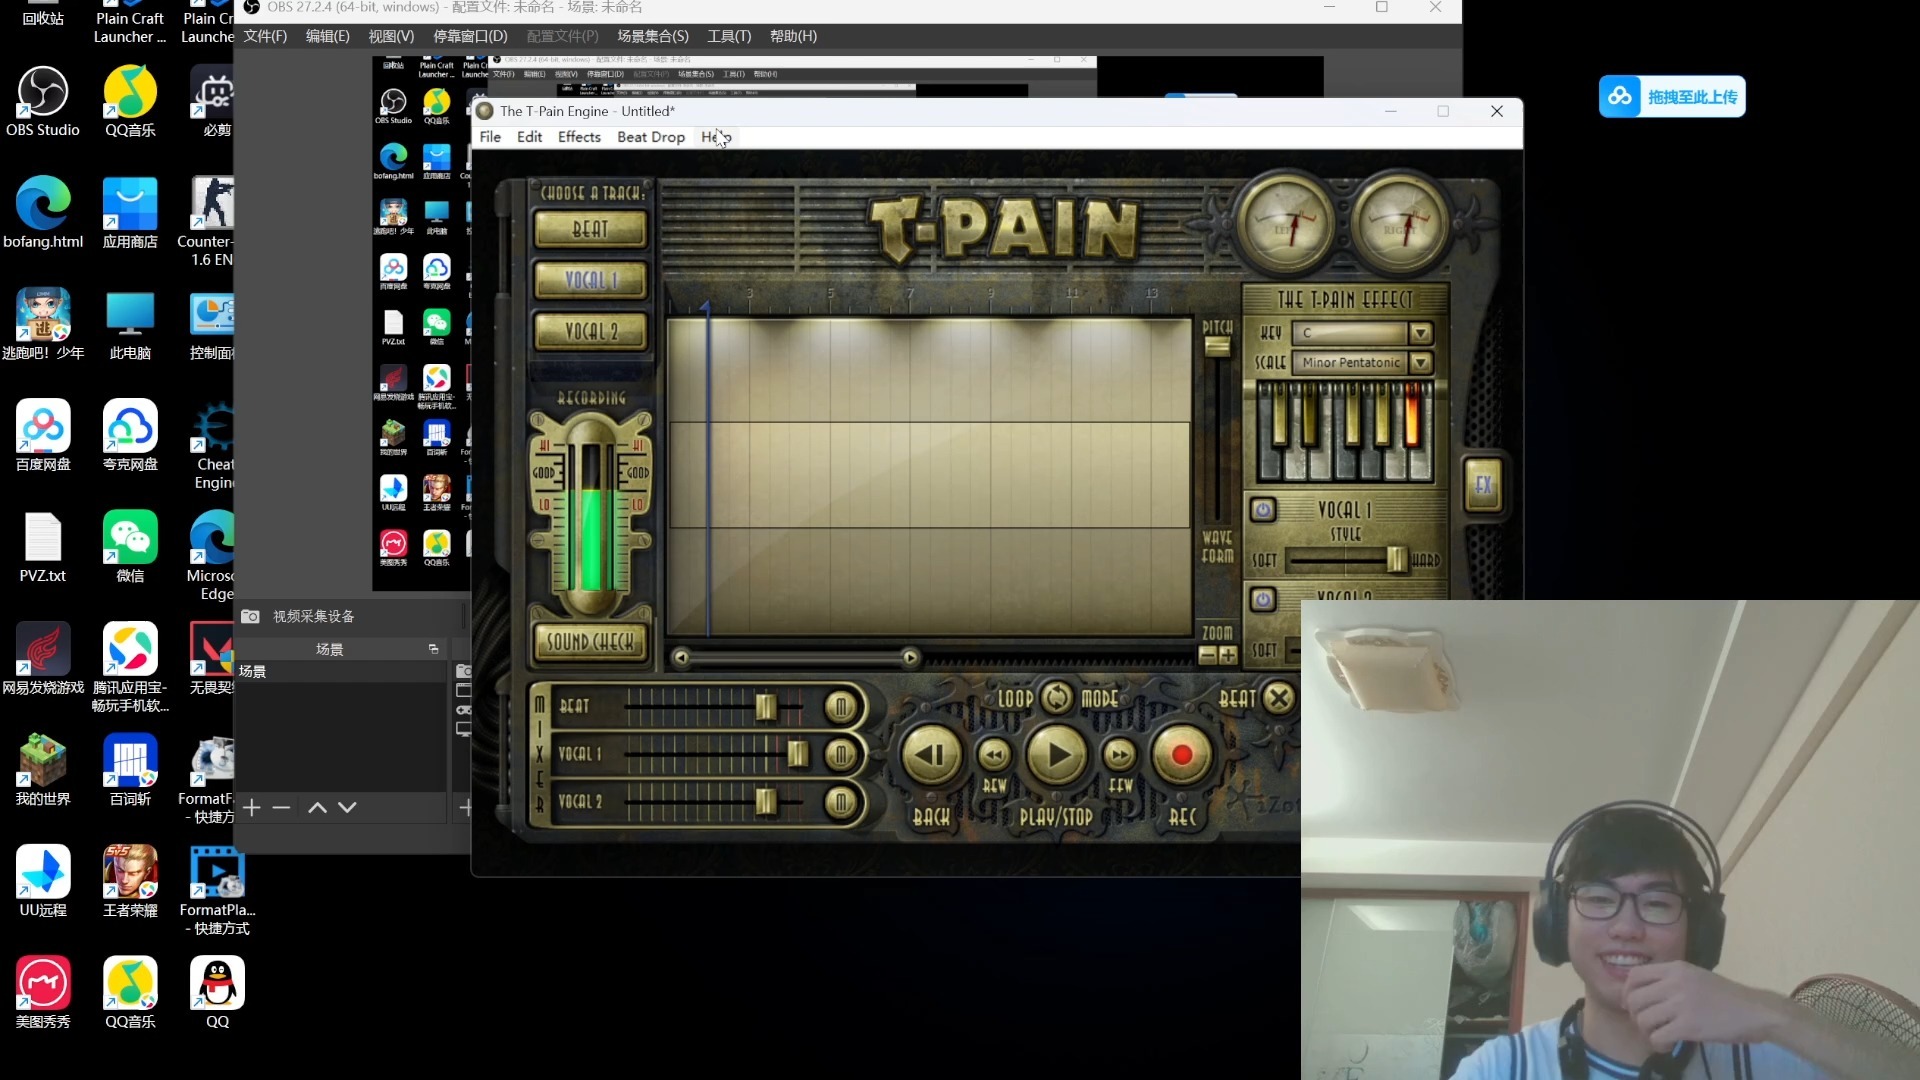Screen dimensions: 1920x1080
Task: Mute the VOCAL 1 mixer channel
Action: [841, 755]
